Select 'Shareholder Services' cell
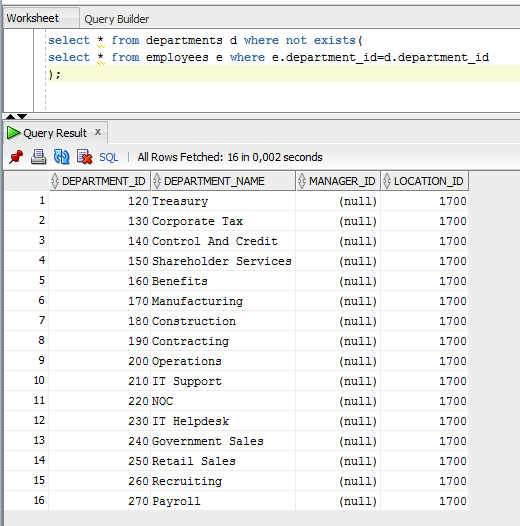 223,261
